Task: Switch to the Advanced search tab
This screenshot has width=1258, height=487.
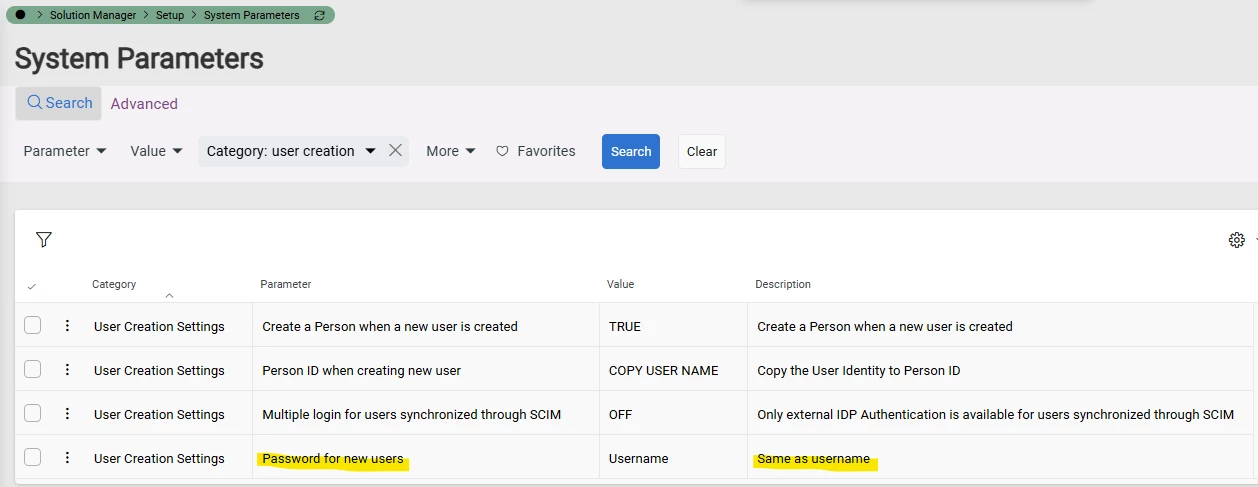Action: click(x=144, y=104)
